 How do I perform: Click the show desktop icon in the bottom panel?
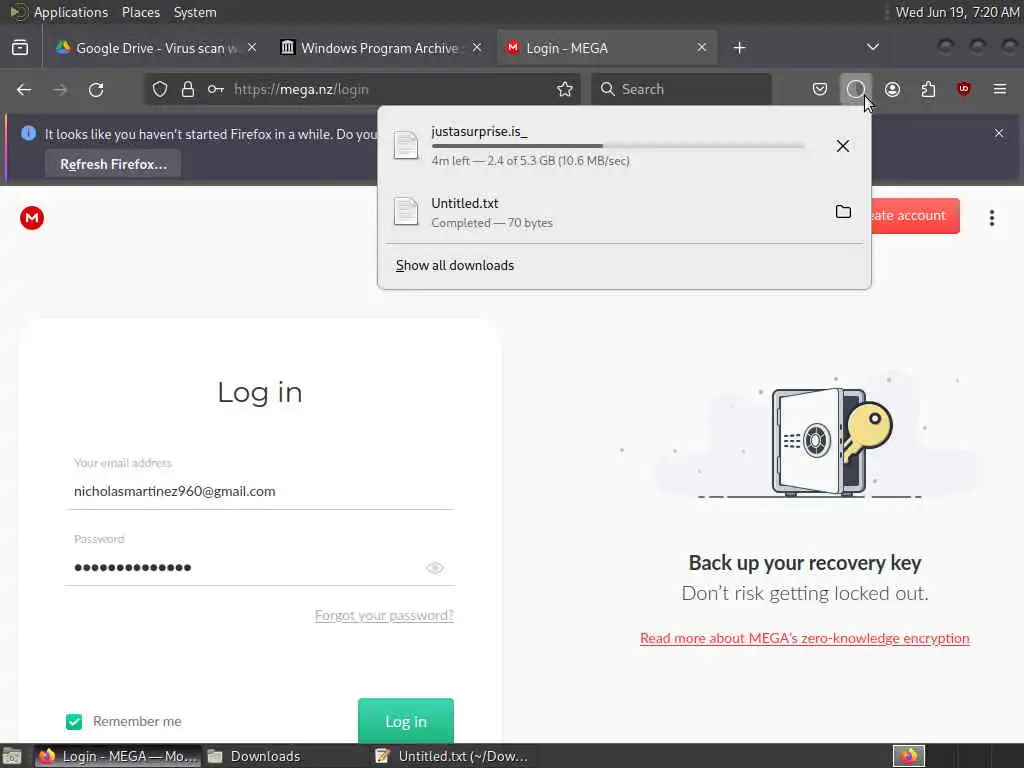12,756
